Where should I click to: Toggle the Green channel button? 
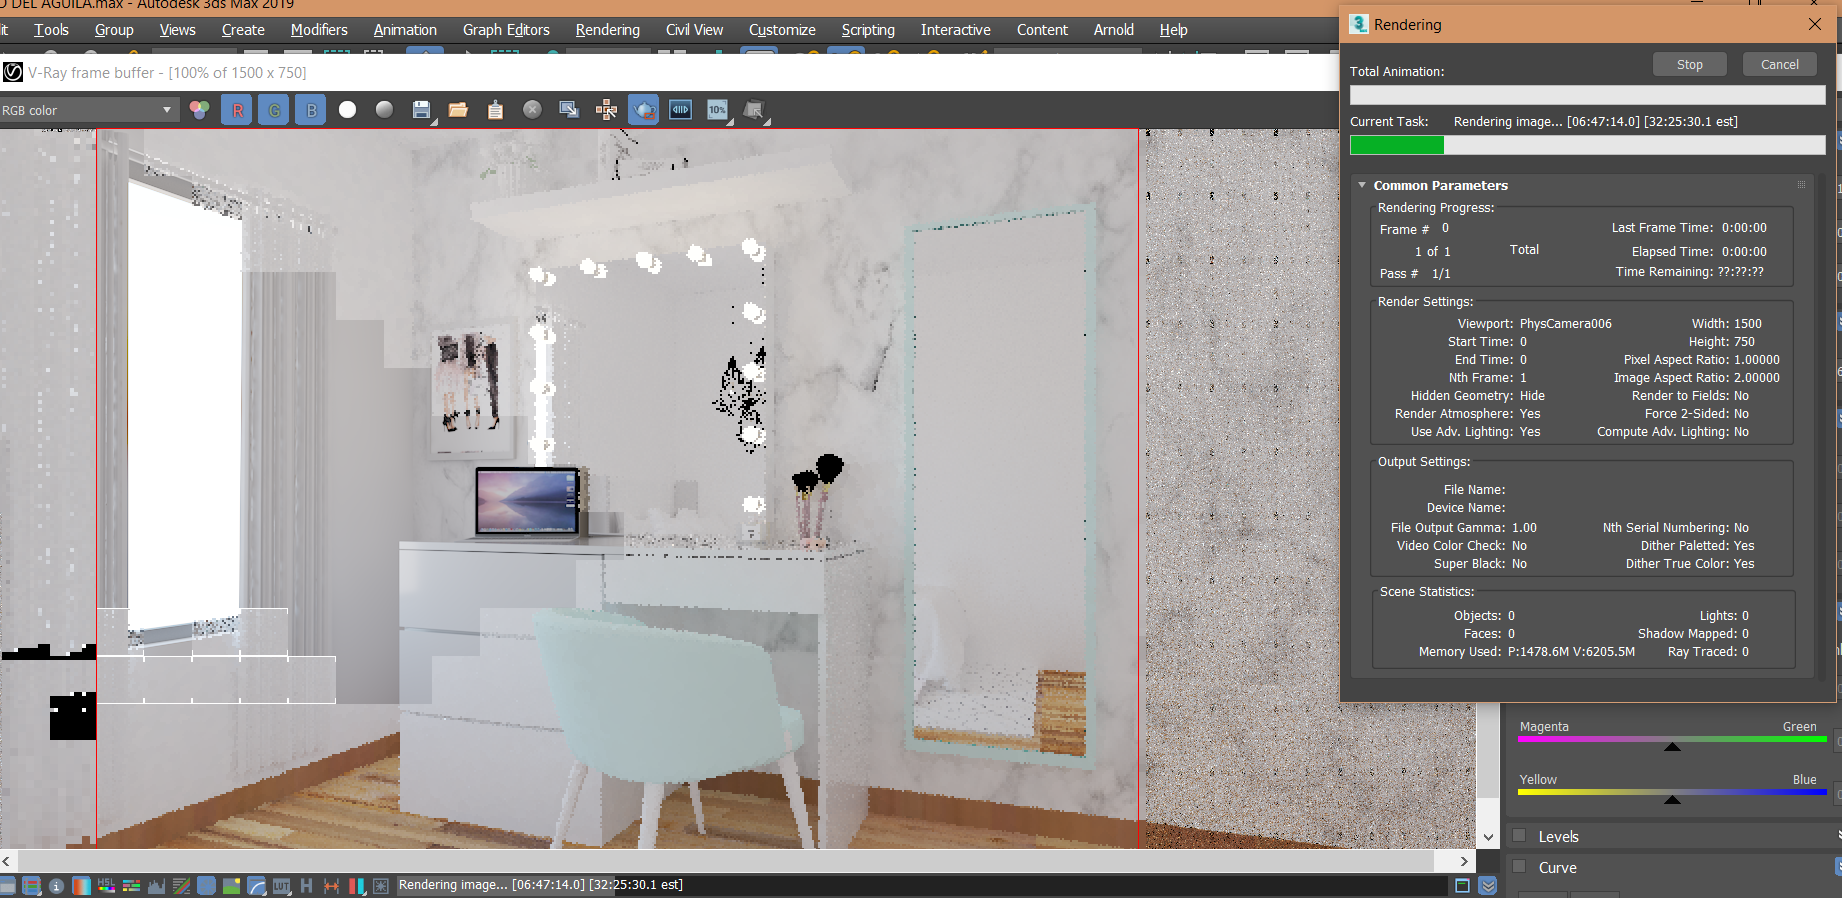click(x=274, y=110)
